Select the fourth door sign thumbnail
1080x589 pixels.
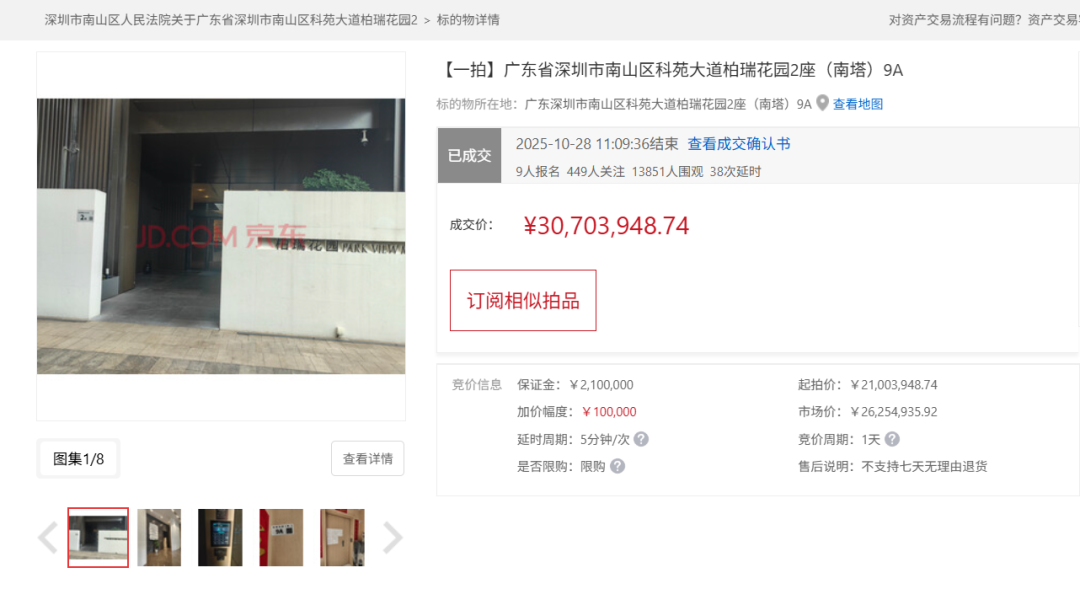281,537
